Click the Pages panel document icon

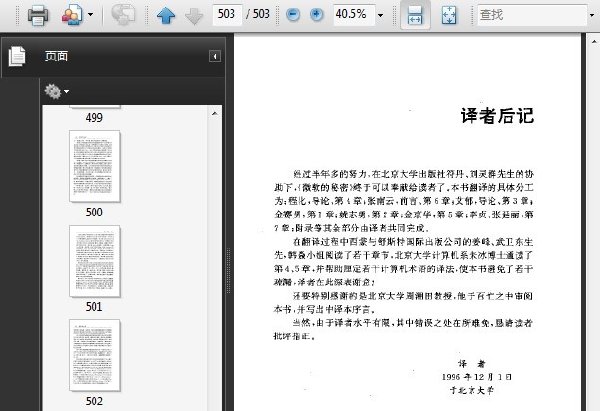point(17,56)
